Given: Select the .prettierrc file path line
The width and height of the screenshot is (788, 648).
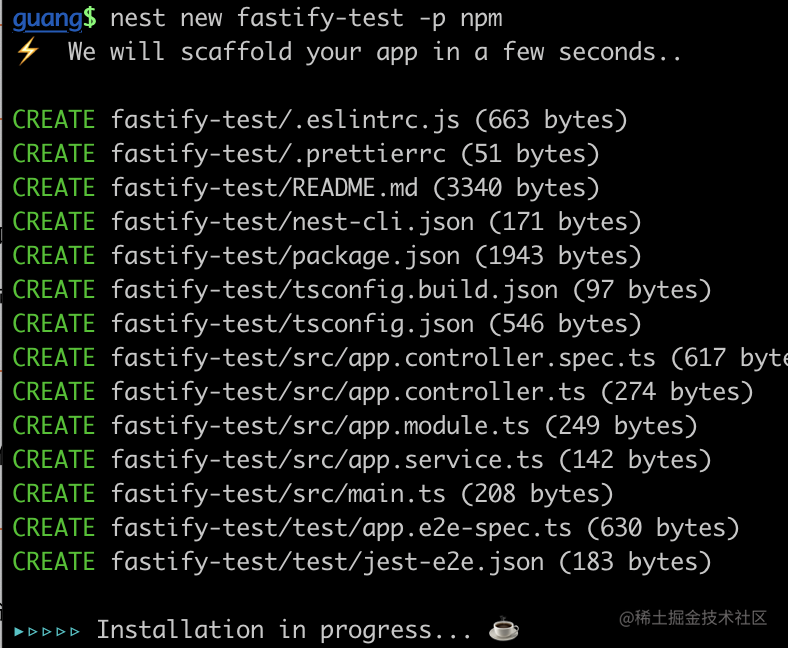Looking at the screenshot, I should 306,154.
